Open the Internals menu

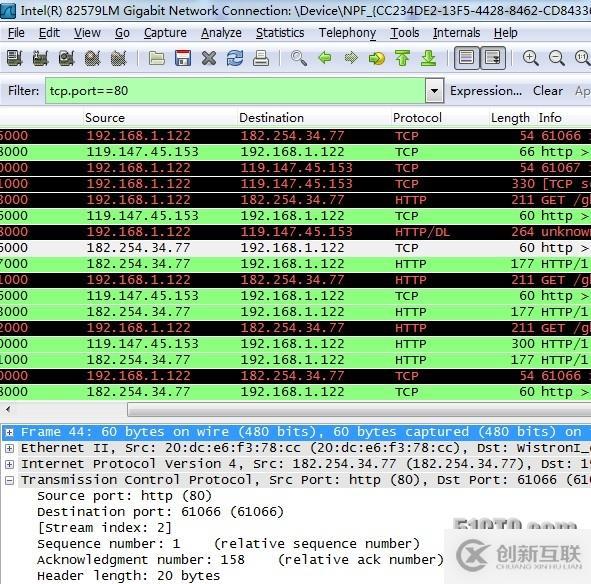tap(456, 33)
